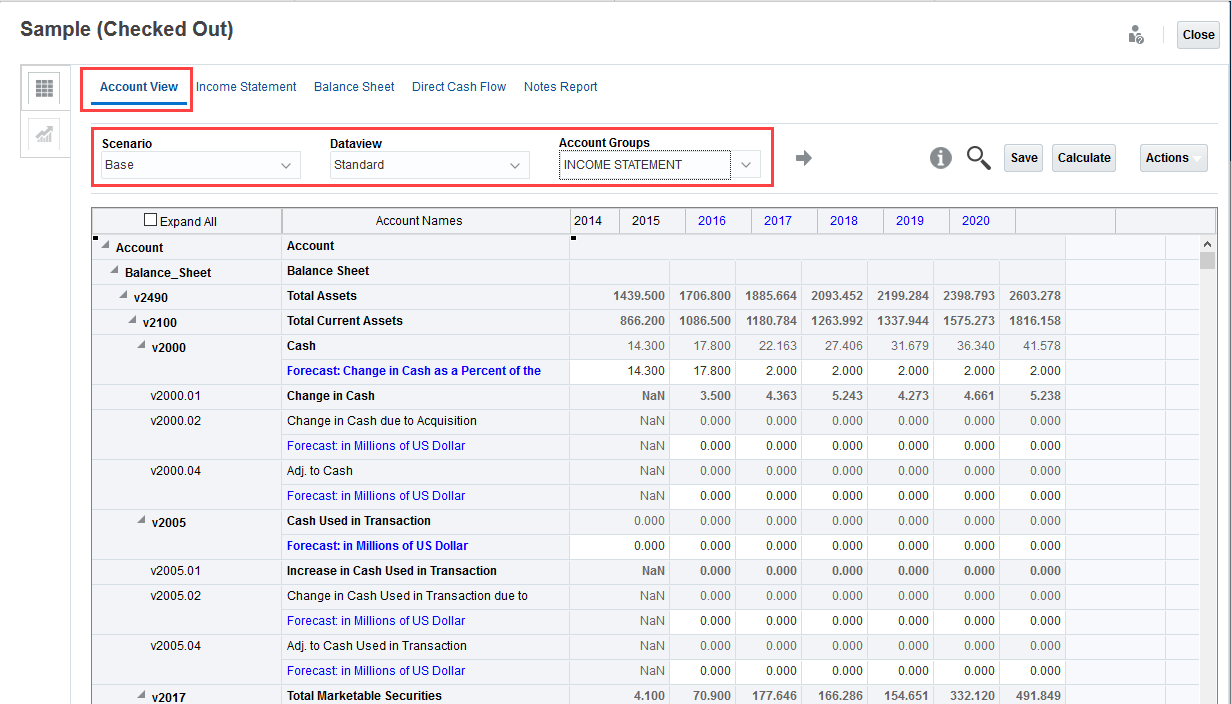Click the user profile icon near Close
The height and width of the screenshot is (704, 1231).
click(x=1135, y=33)
